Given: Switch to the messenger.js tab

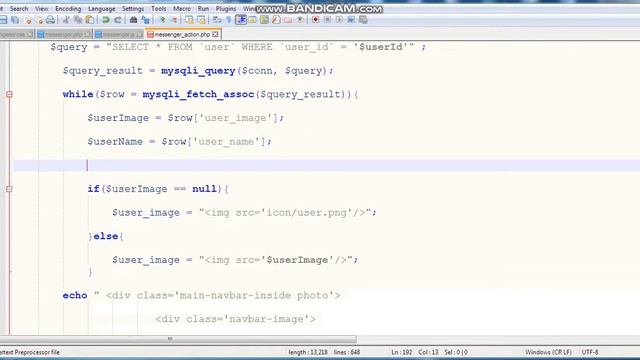Looking at the screenshot, I should tap(119, 35).
